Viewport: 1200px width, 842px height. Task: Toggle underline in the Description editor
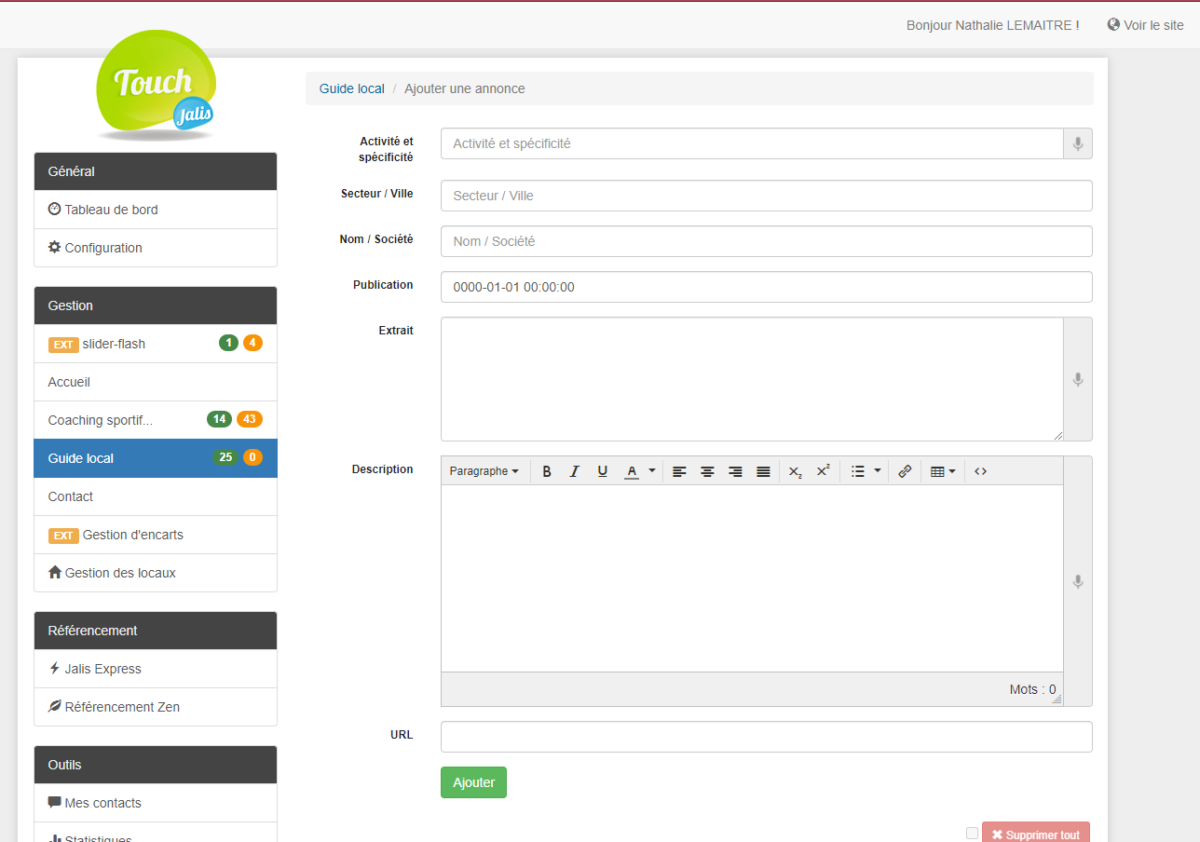[602, 471]
